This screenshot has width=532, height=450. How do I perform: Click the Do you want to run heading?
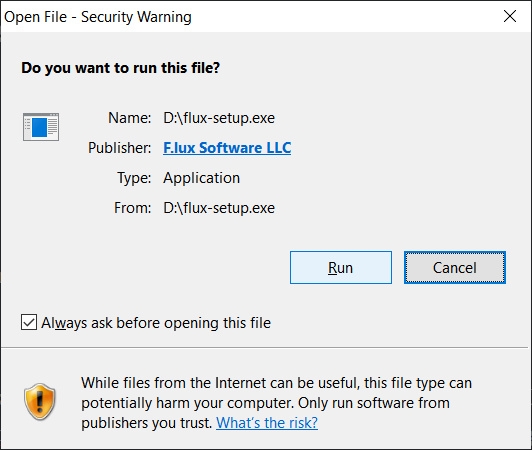120,68
